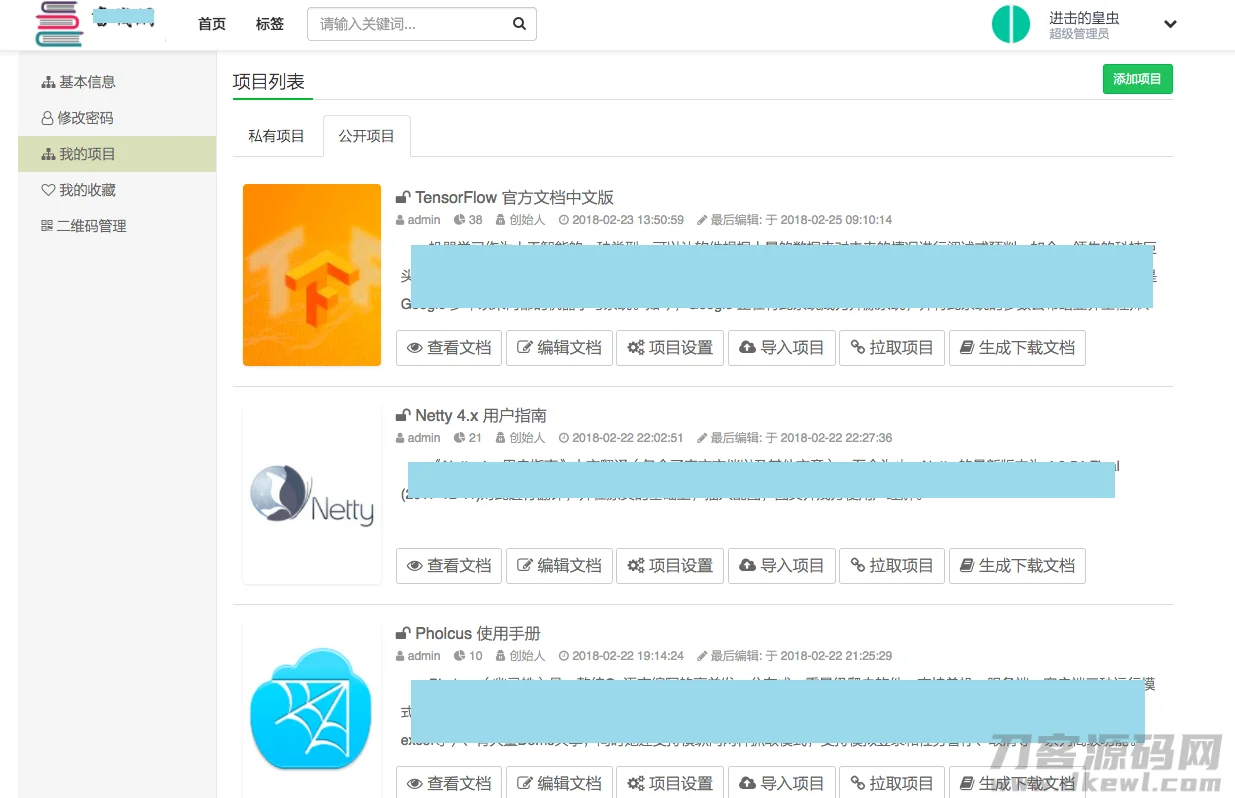Viewport: 1235px width, 798px height.
Task: Expand the account dropdown chevron
Action: (x=1170, y=23)
